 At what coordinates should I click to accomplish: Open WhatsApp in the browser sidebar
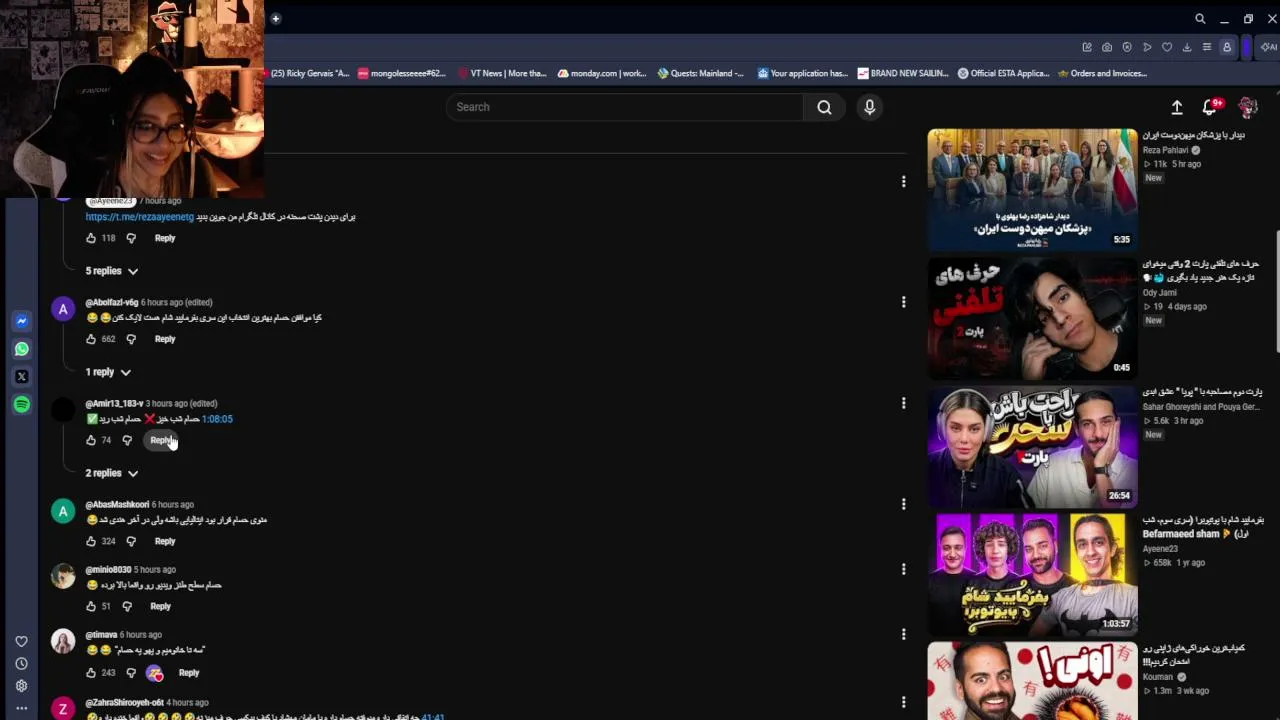pos(21,349)
